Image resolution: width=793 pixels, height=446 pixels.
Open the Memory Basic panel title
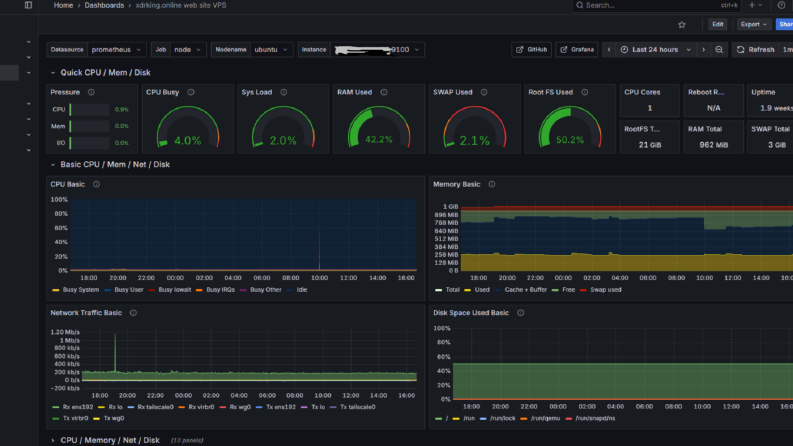457,184
